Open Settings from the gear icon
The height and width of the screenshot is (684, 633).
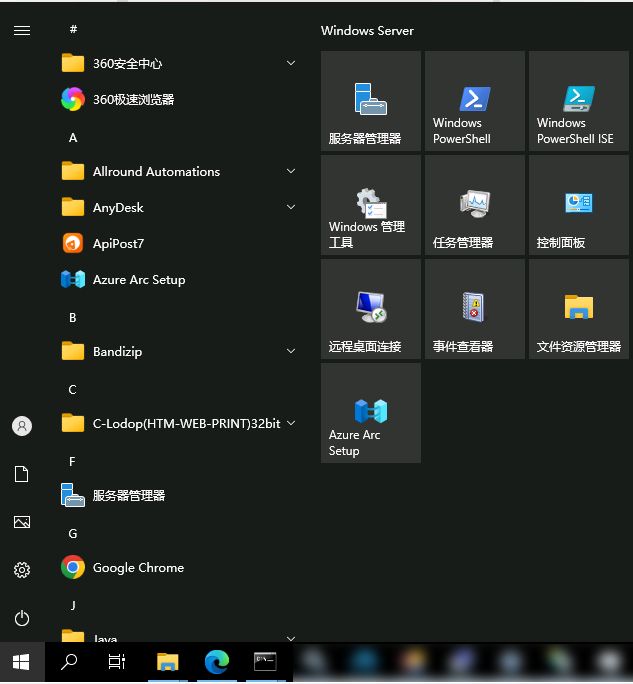(22, 570)
